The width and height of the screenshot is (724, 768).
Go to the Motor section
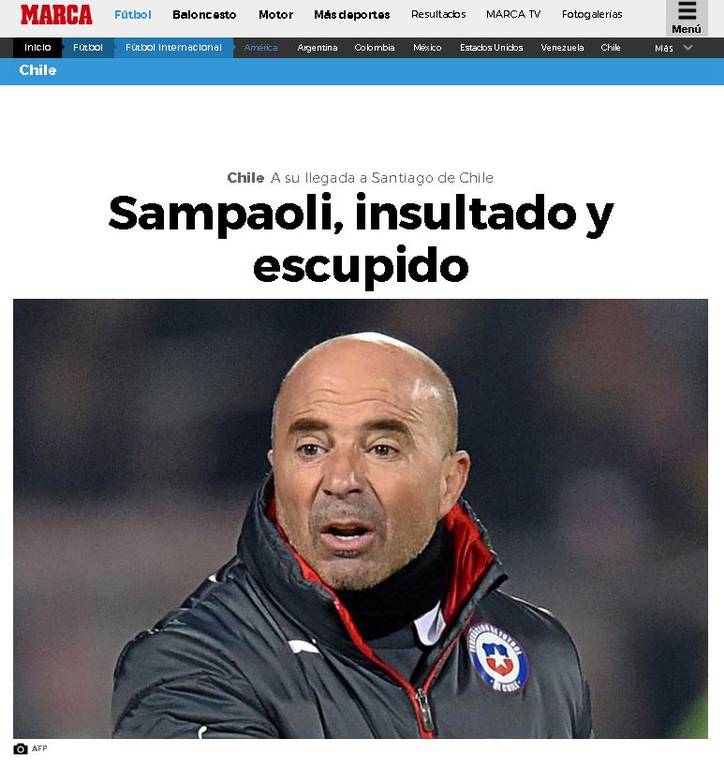276,15
